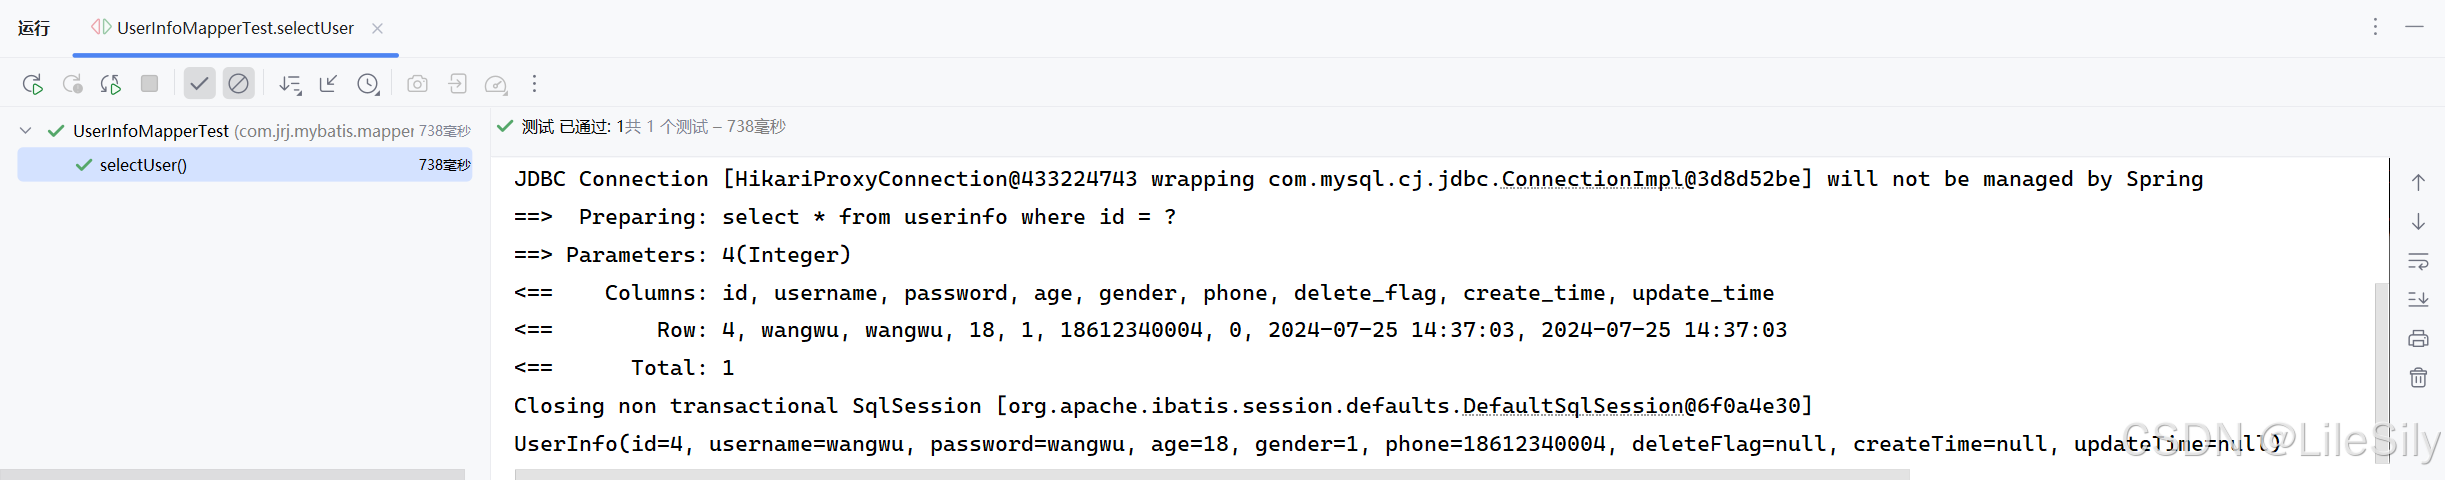
Task: Open the sort tests options
Action: click(x=290, y=84)
